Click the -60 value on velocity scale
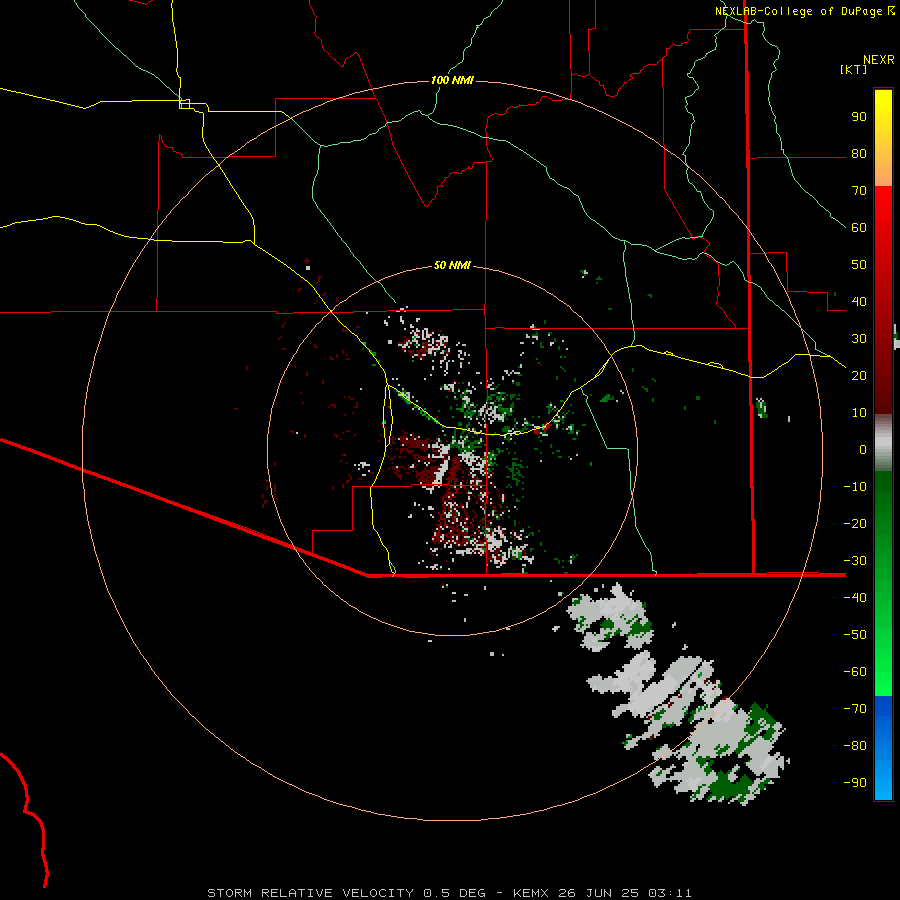The image size is (900, 900). (855, 672)
